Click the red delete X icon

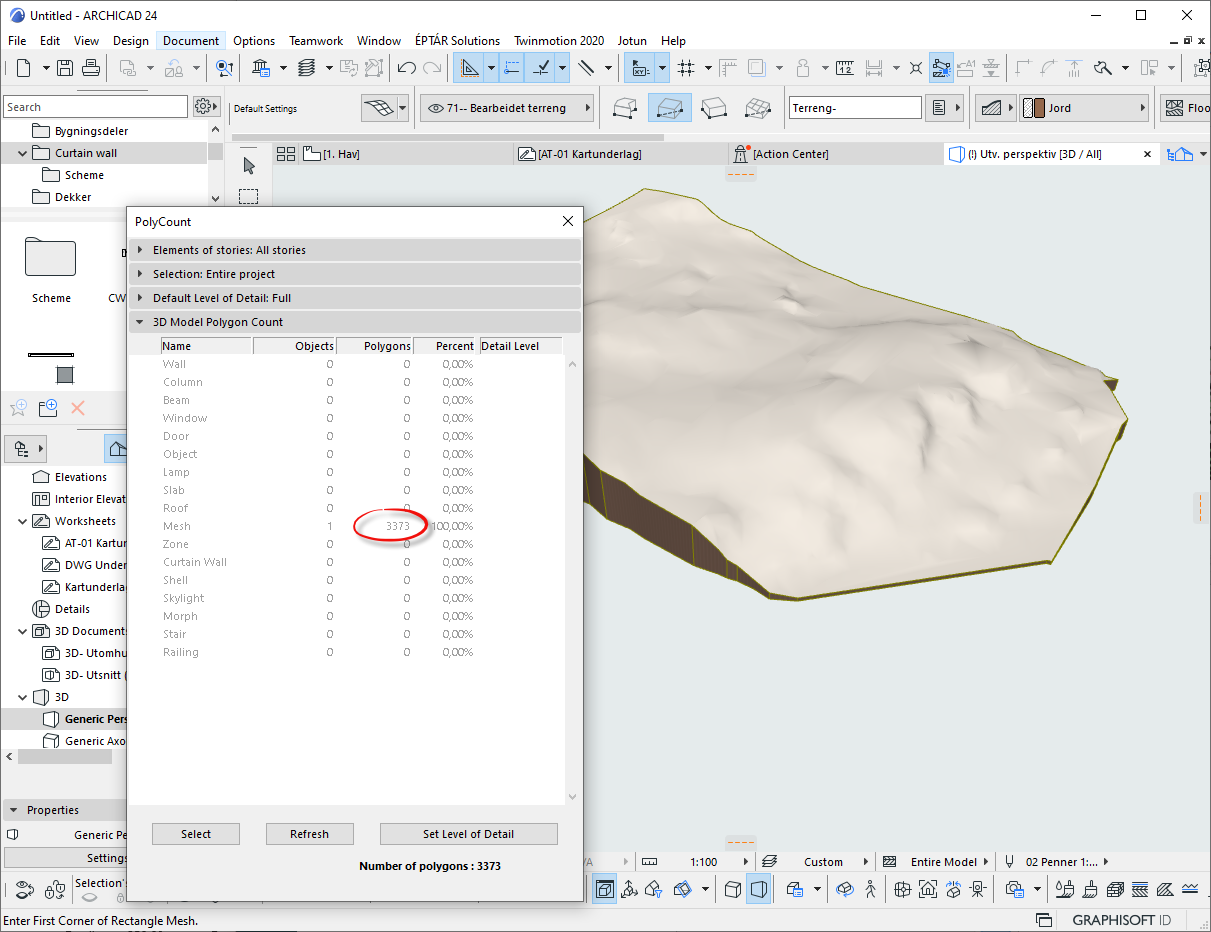point(78,408)
